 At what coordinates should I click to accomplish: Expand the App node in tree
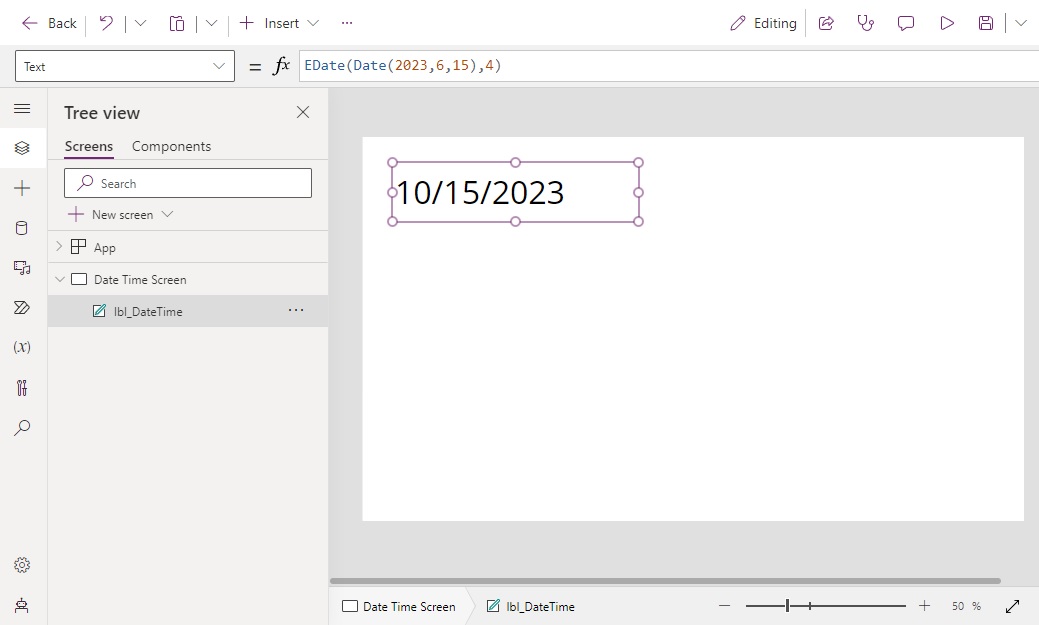coord(59,247)
